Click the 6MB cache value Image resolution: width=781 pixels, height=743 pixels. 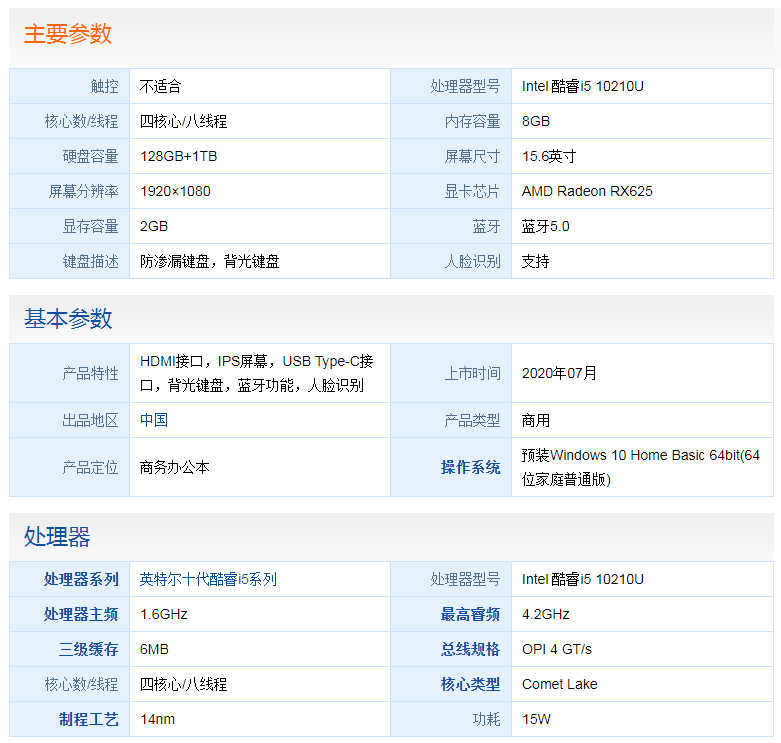click(x=154, y=649)
